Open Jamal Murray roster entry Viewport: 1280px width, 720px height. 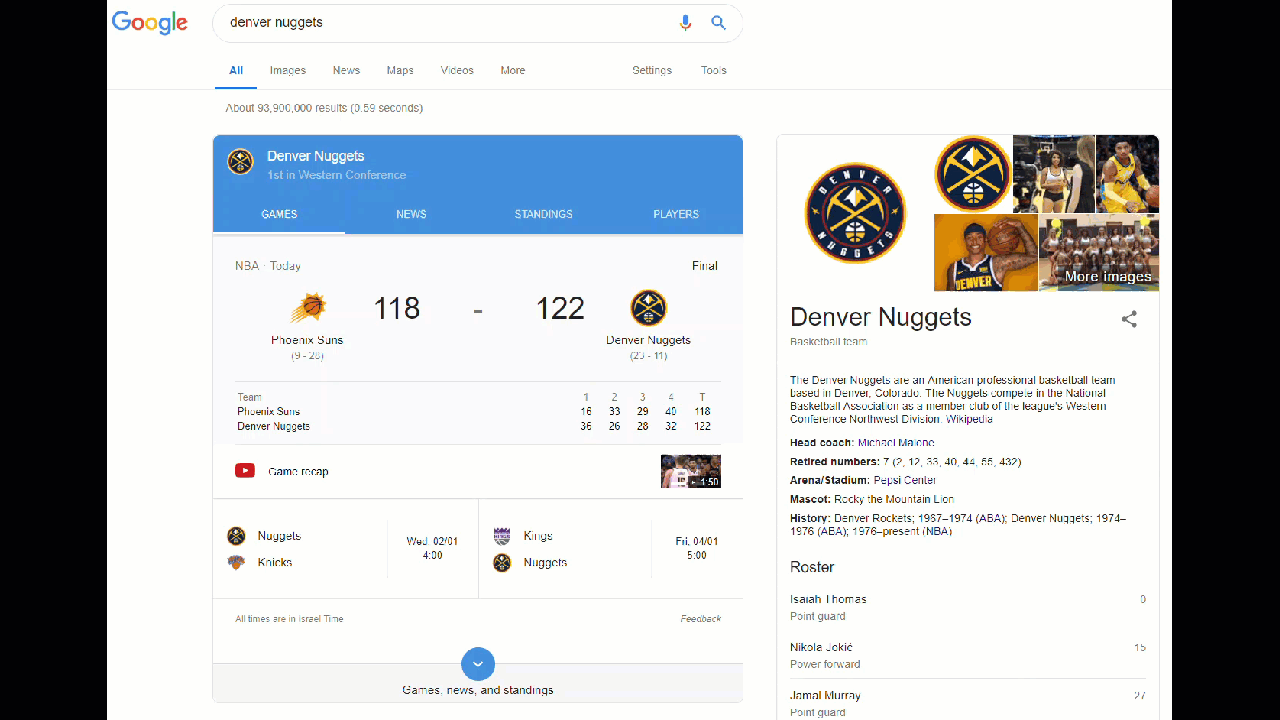968,703
